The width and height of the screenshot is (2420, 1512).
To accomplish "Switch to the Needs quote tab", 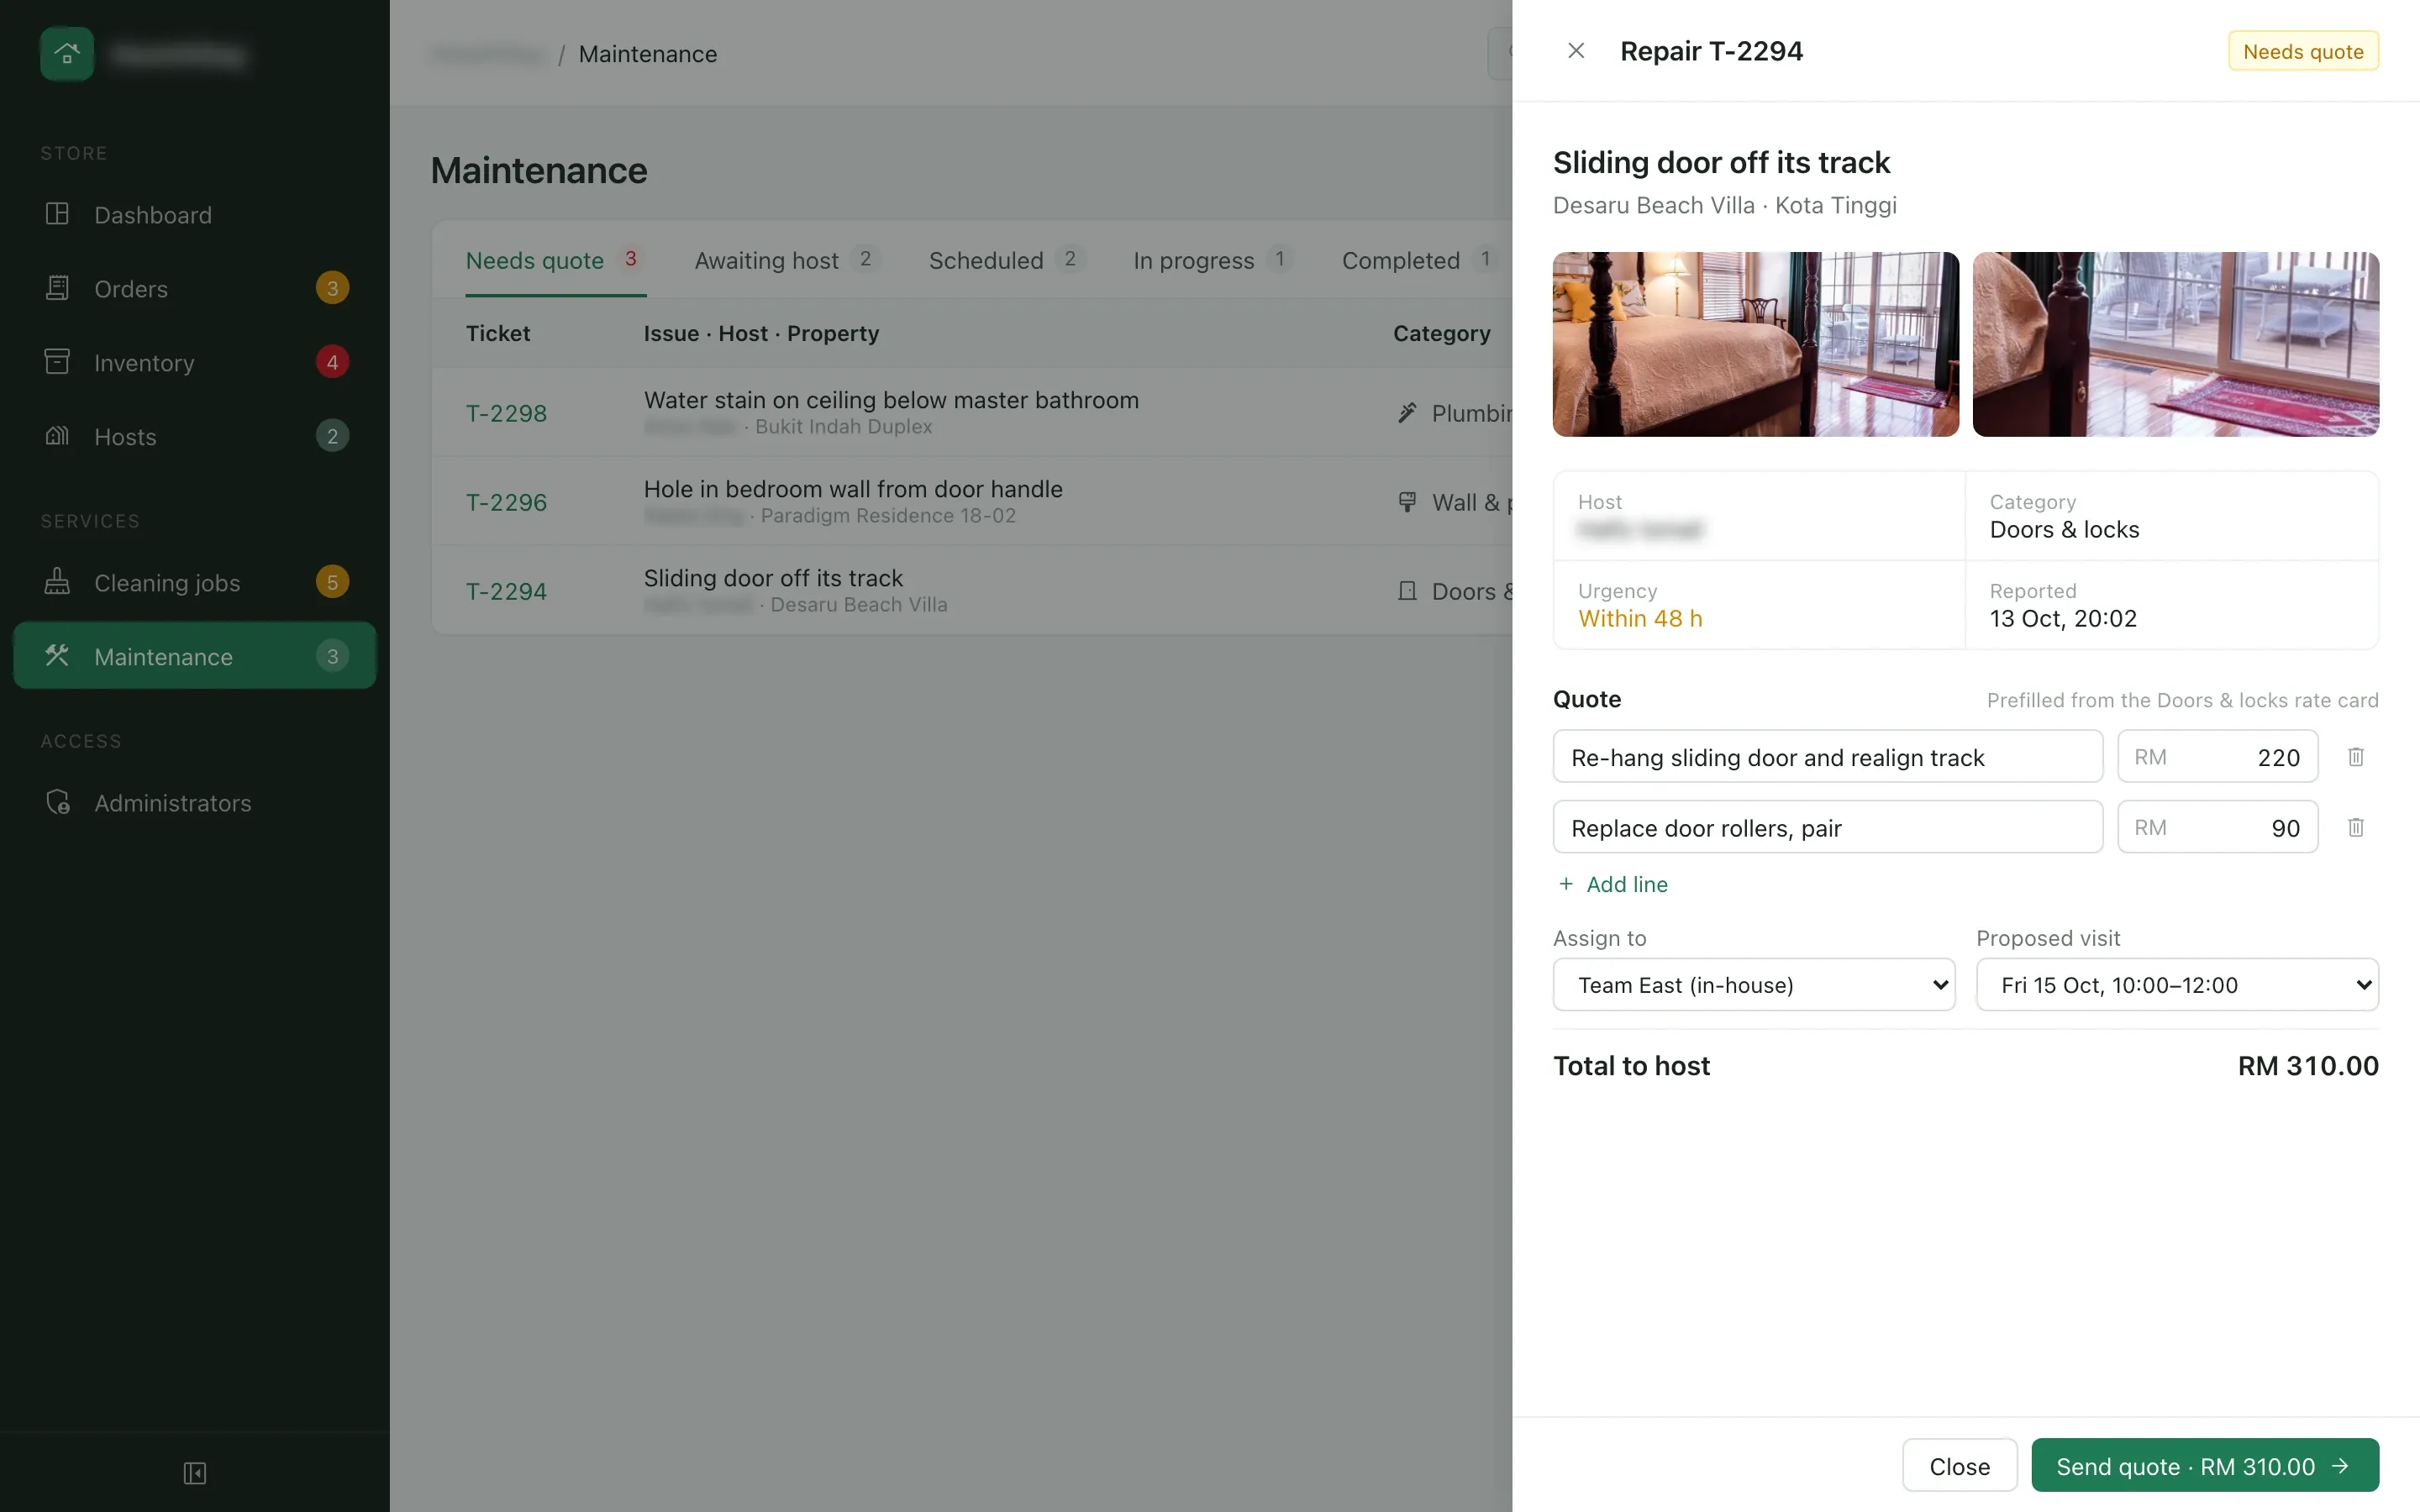I will (555, 261).
